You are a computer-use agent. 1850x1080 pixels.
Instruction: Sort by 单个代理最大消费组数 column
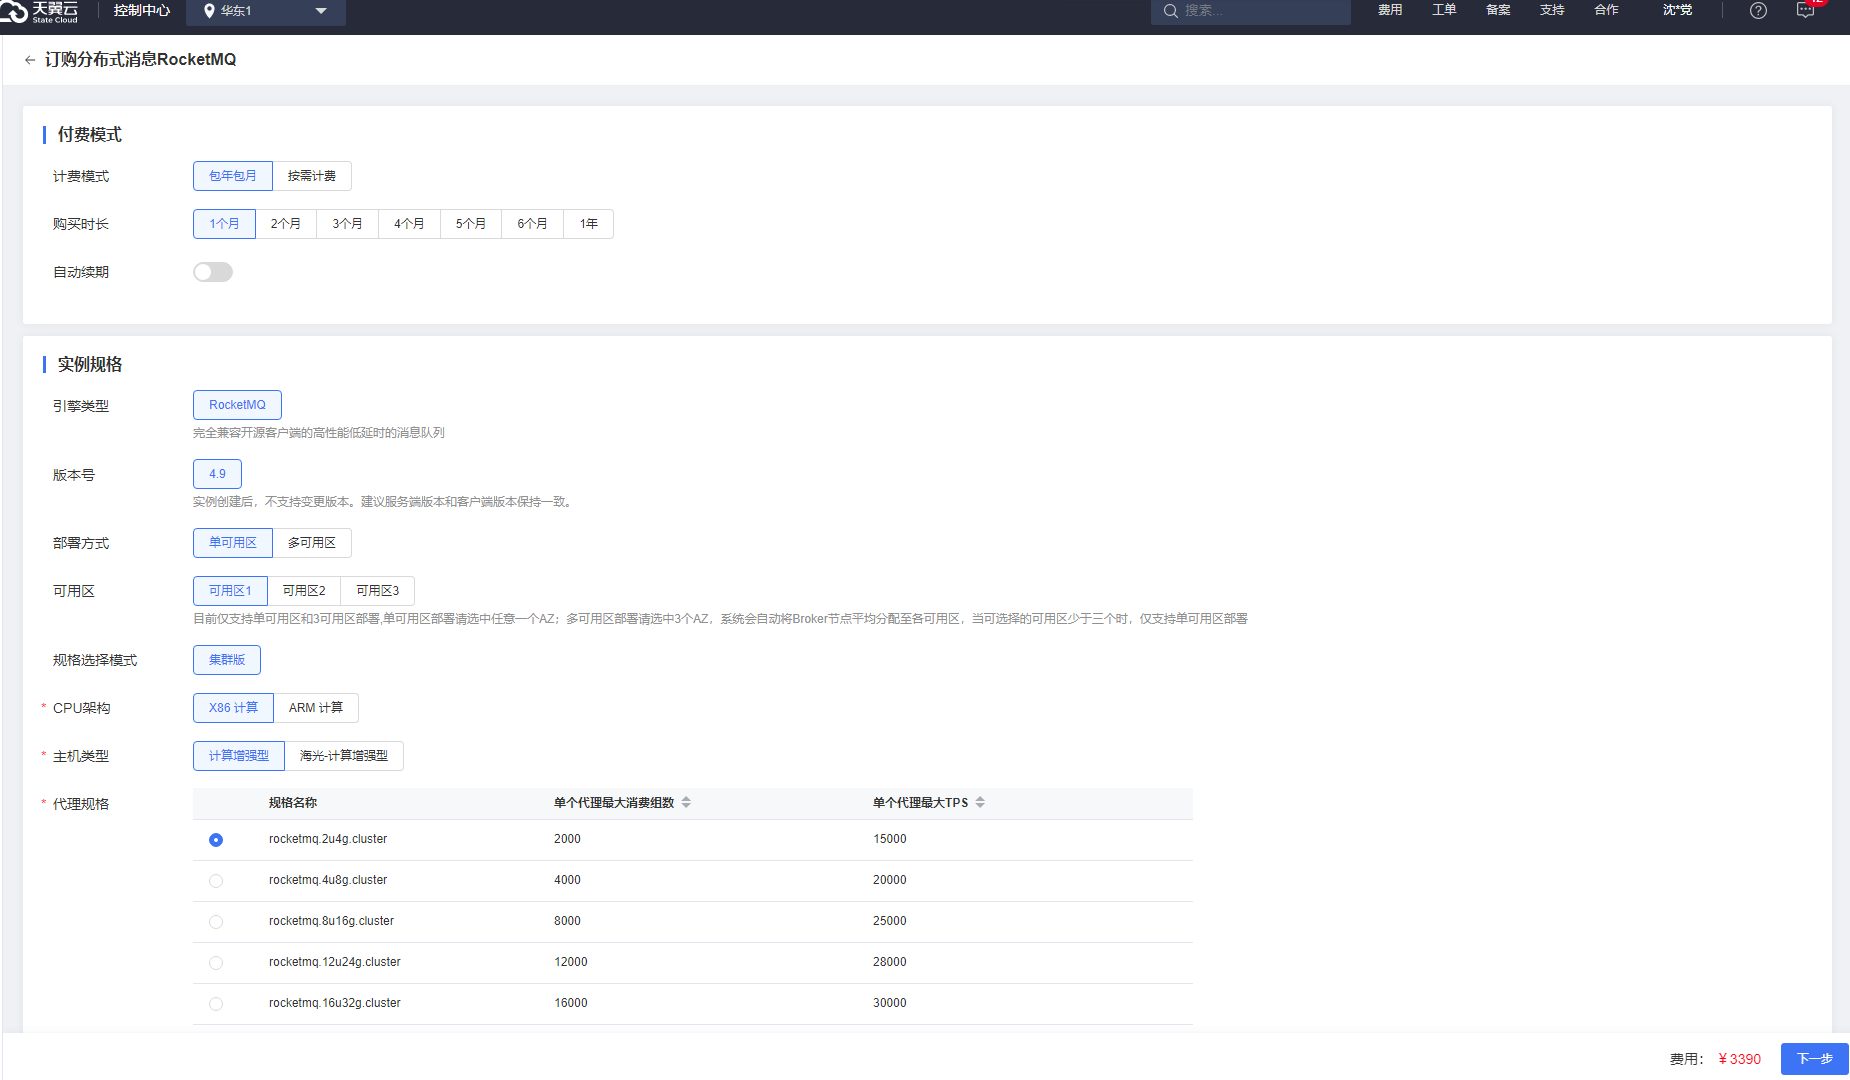[x=686, y=803]
